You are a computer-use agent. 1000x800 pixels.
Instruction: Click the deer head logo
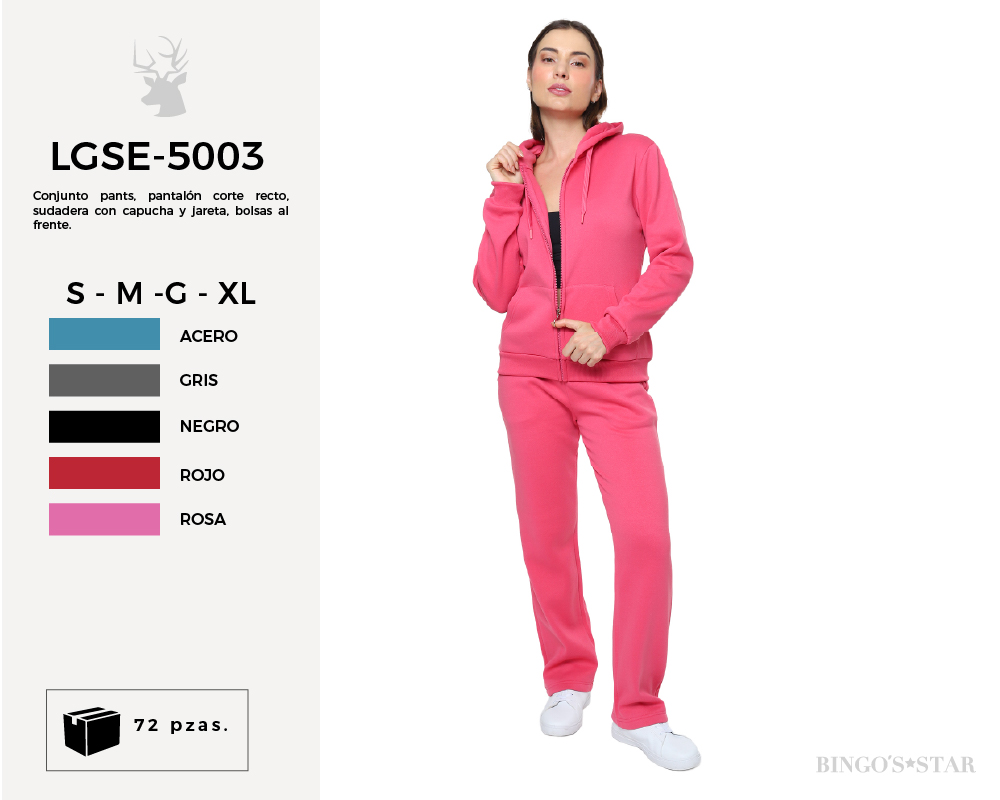(161, 77)
